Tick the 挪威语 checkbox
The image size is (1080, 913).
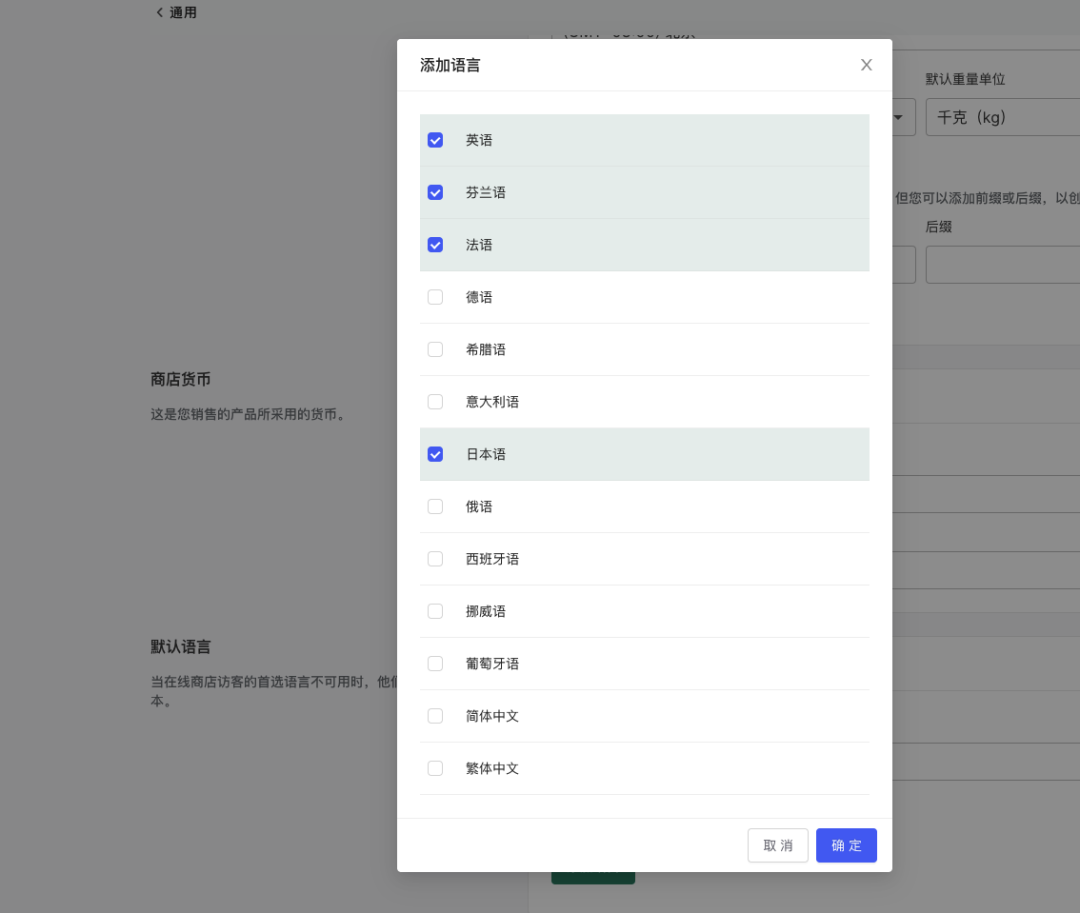(435, 611)
